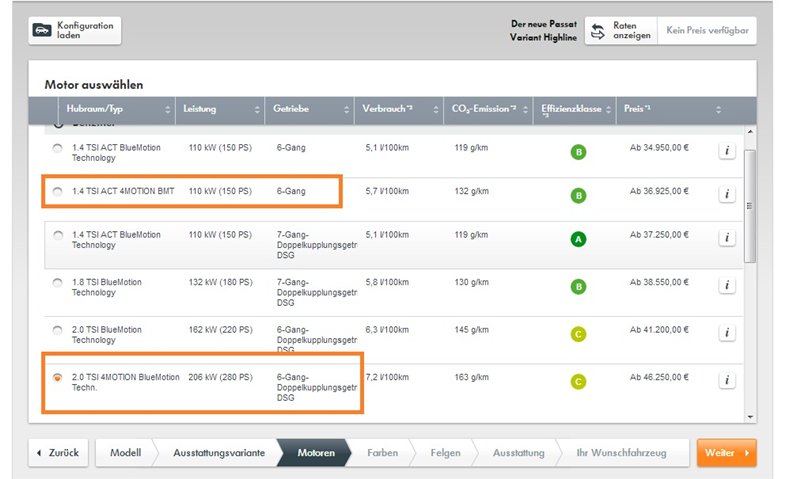Click price Ab 34.950,00 €

pyautogui.click(x=659, y=147)
